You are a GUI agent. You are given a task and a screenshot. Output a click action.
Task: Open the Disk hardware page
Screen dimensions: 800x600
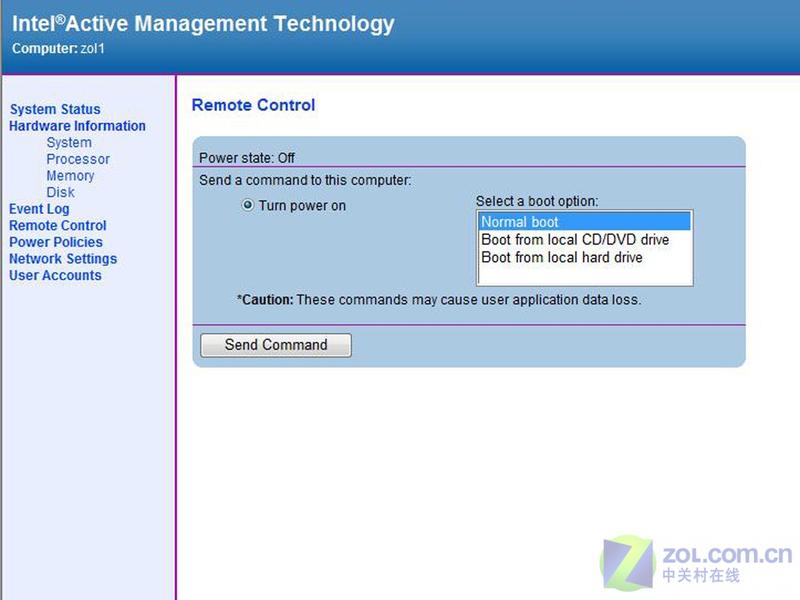pyautogui.click(x=61, y=192)
